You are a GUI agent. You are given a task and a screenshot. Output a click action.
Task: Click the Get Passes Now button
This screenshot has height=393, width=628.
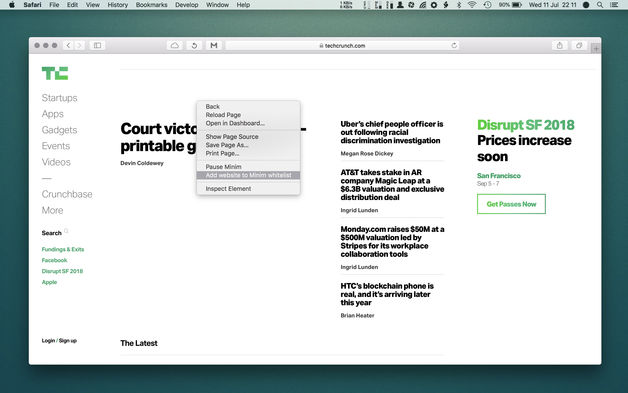[511, 204]
